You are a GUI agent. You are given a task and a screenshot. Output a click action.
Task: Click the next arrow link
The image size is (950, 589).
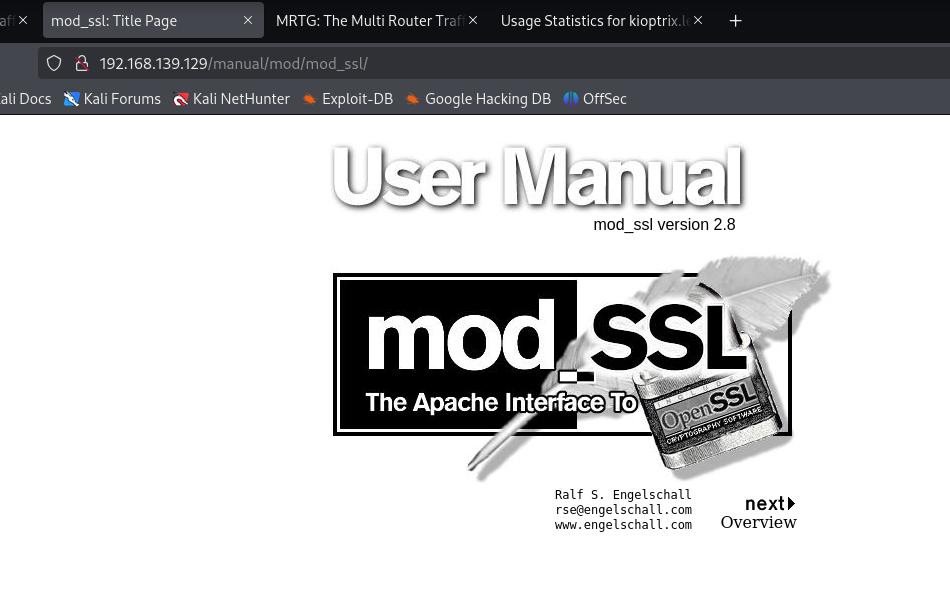tap(769, 504)
